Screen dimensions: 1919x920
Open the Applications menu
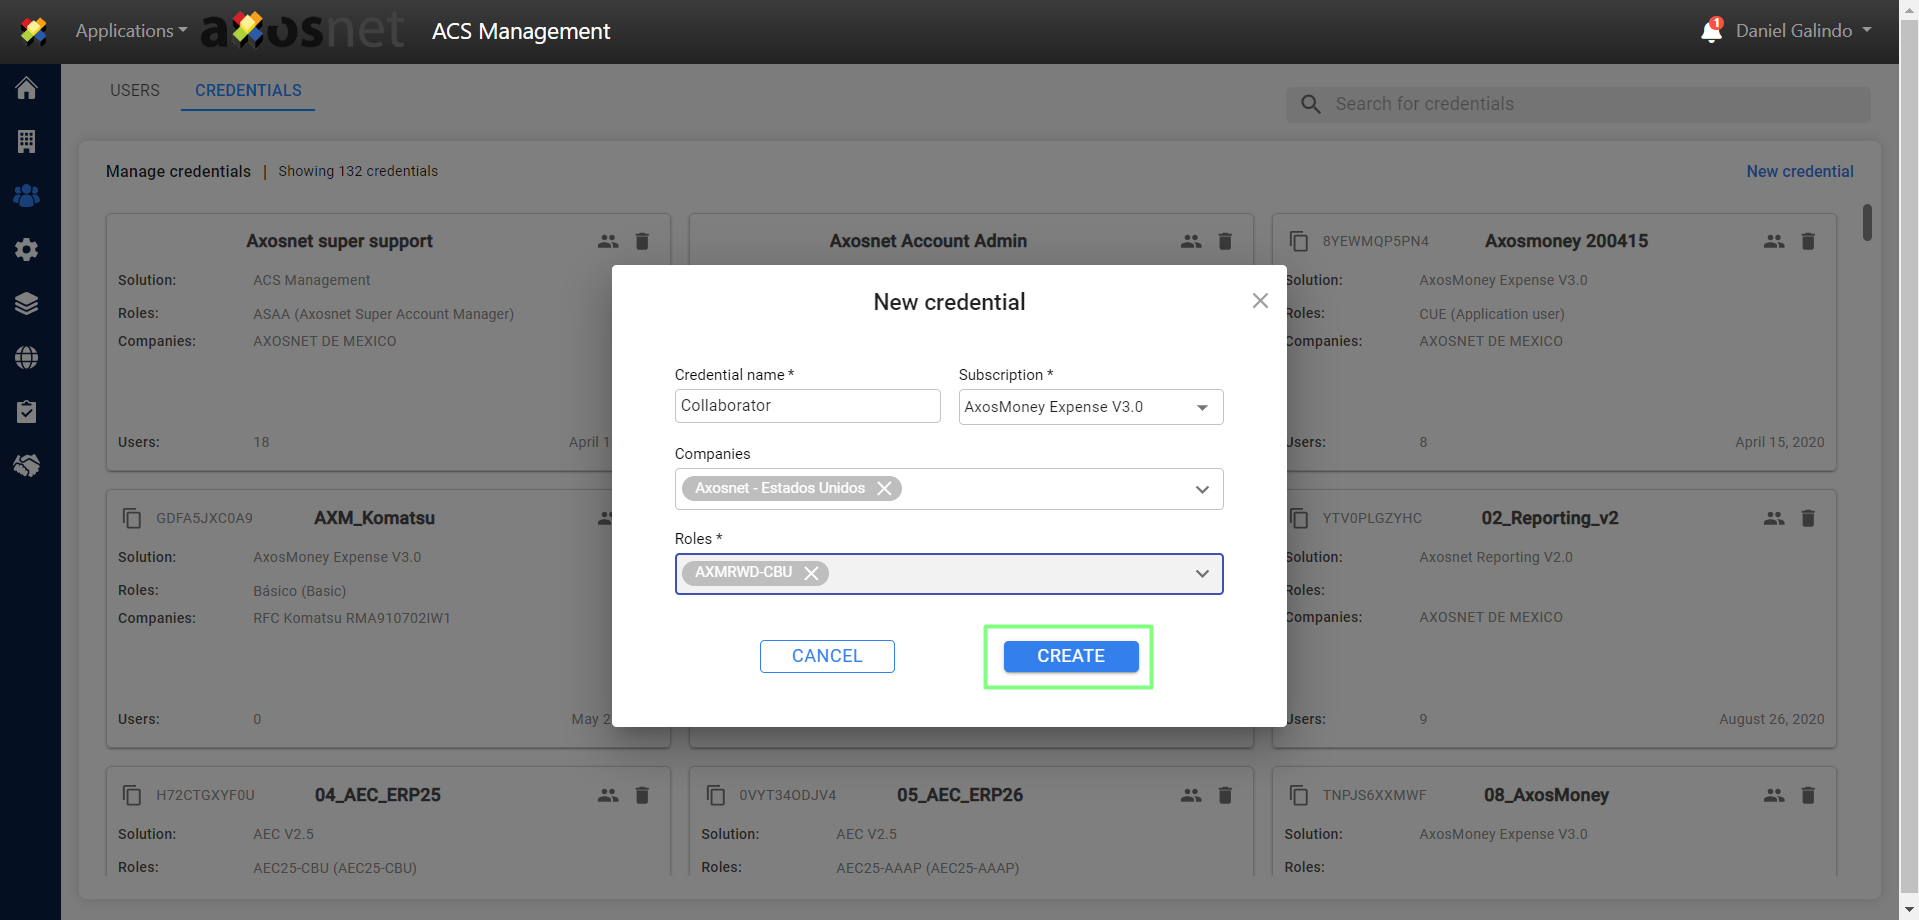(x=130, y=31)
